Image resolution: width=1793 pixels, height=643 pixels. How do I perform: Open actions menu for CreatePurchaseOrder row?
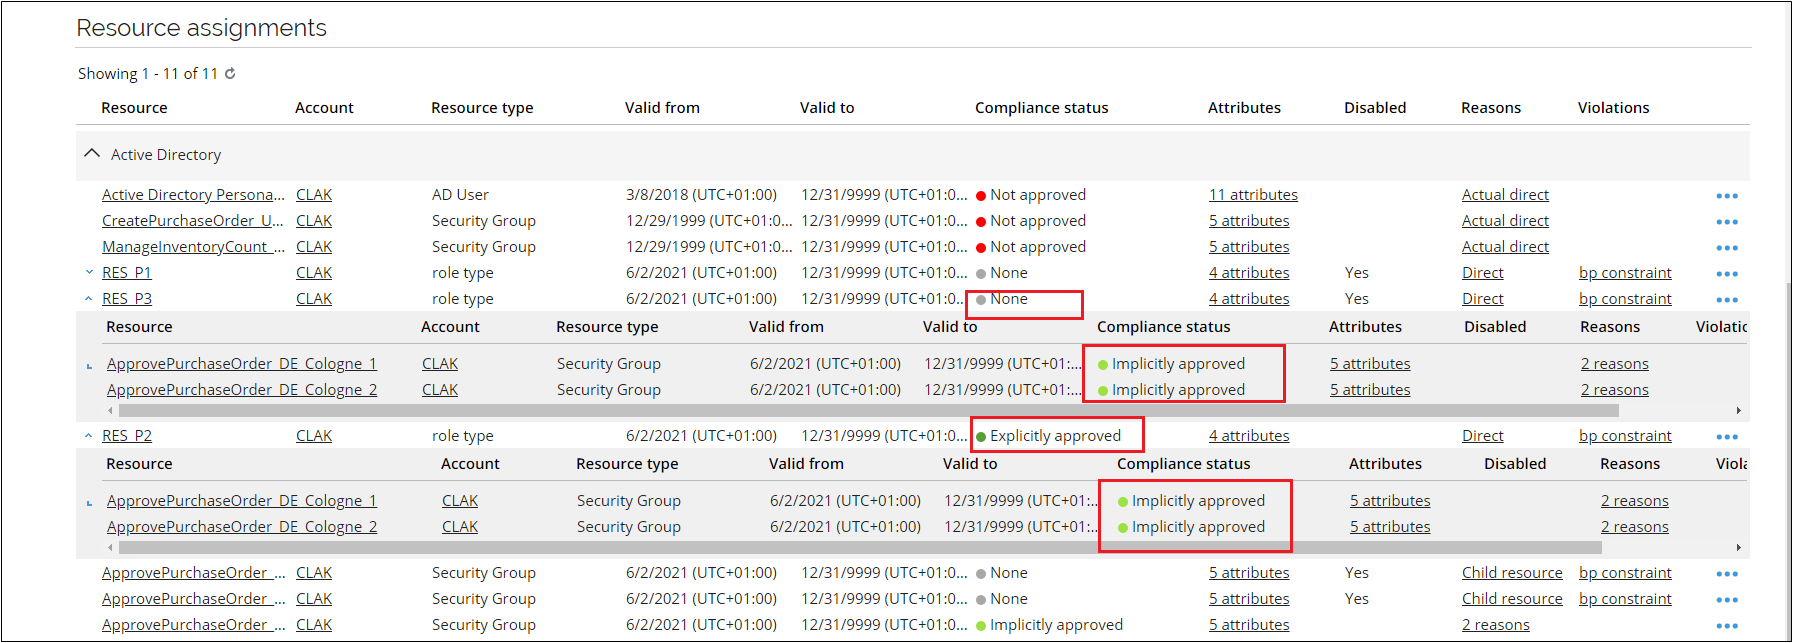pos(1727,222)
